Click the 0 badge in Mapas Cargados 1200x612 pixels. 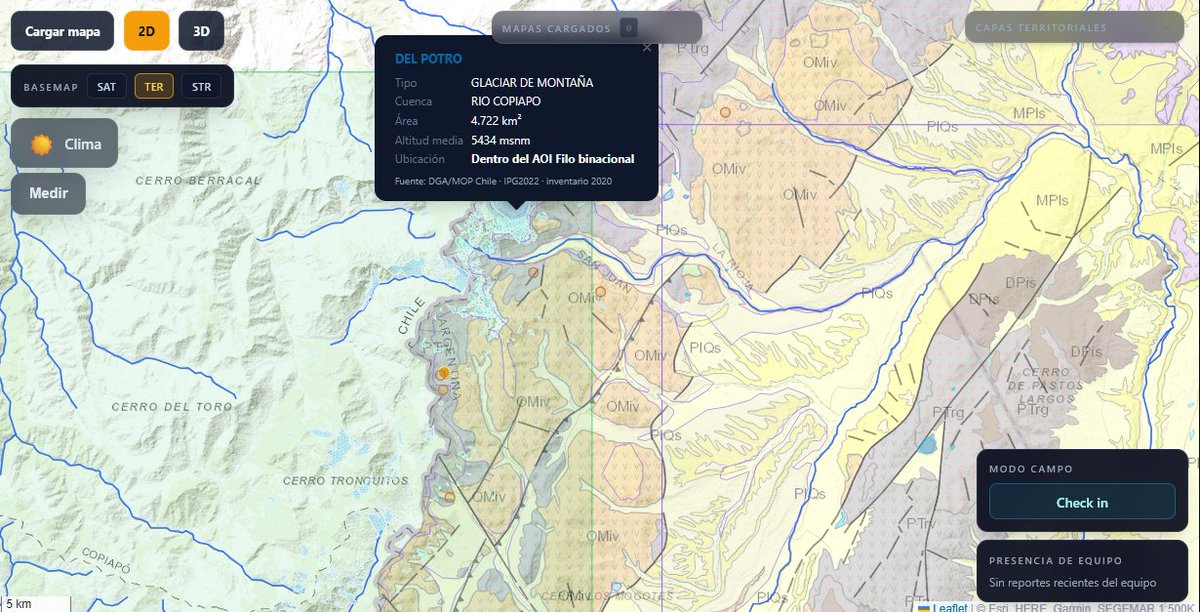(628, 28)
